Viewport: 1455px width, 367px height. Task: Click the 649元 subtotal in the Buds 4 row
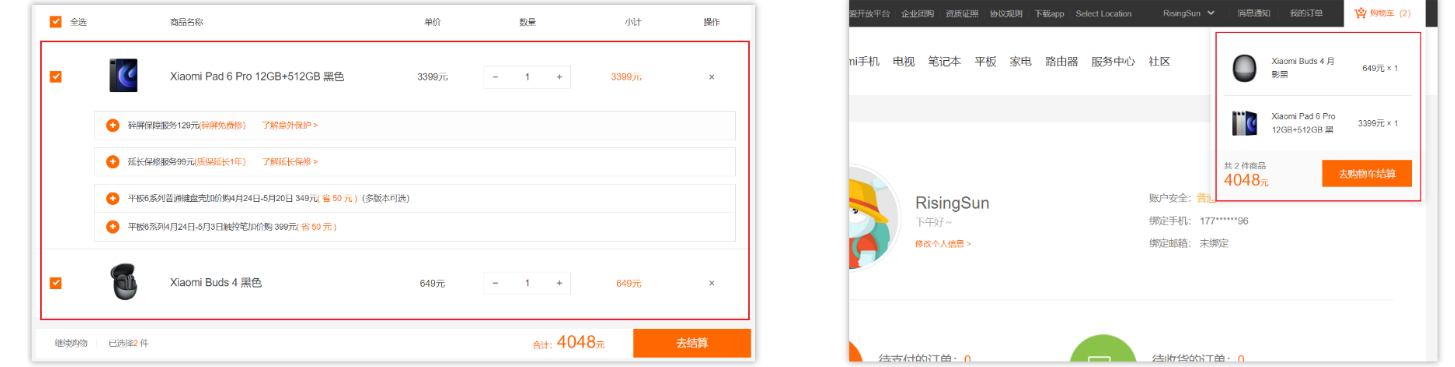[x=629, y=283]
